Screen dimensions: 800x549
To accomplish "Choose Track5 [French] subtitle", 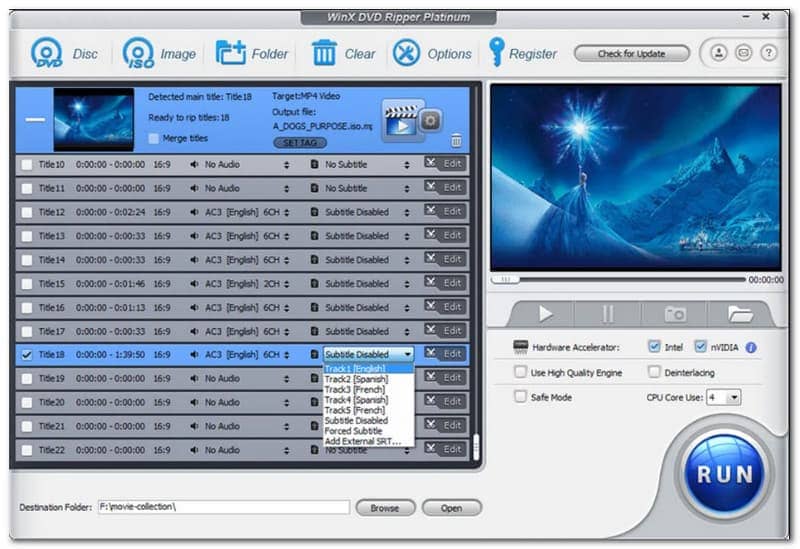I will (368, 410).
